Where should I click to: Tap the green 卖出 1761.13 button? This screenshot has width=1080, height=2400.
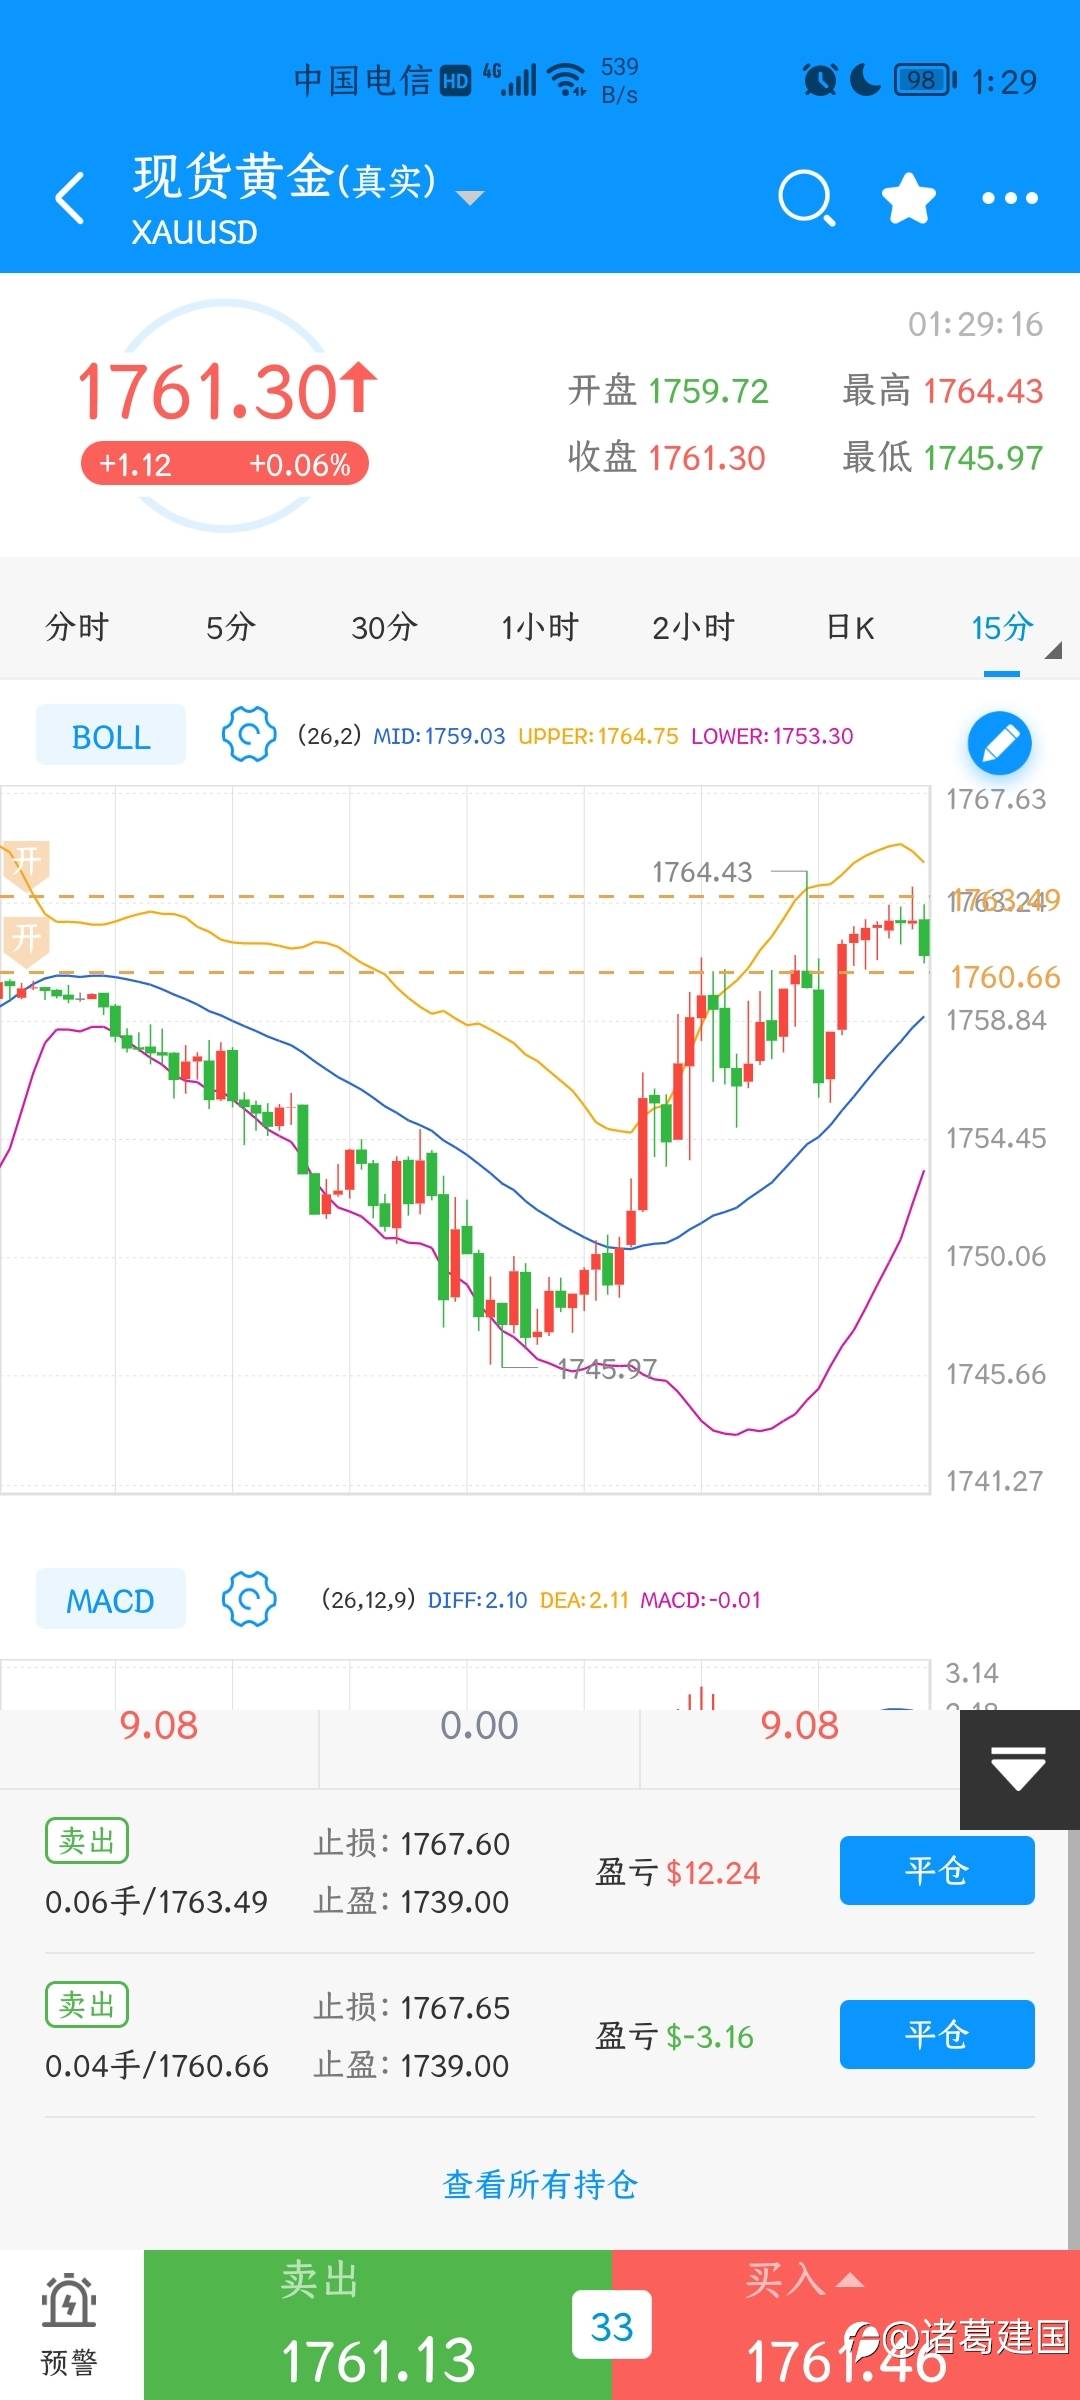tap(377, 2324)
